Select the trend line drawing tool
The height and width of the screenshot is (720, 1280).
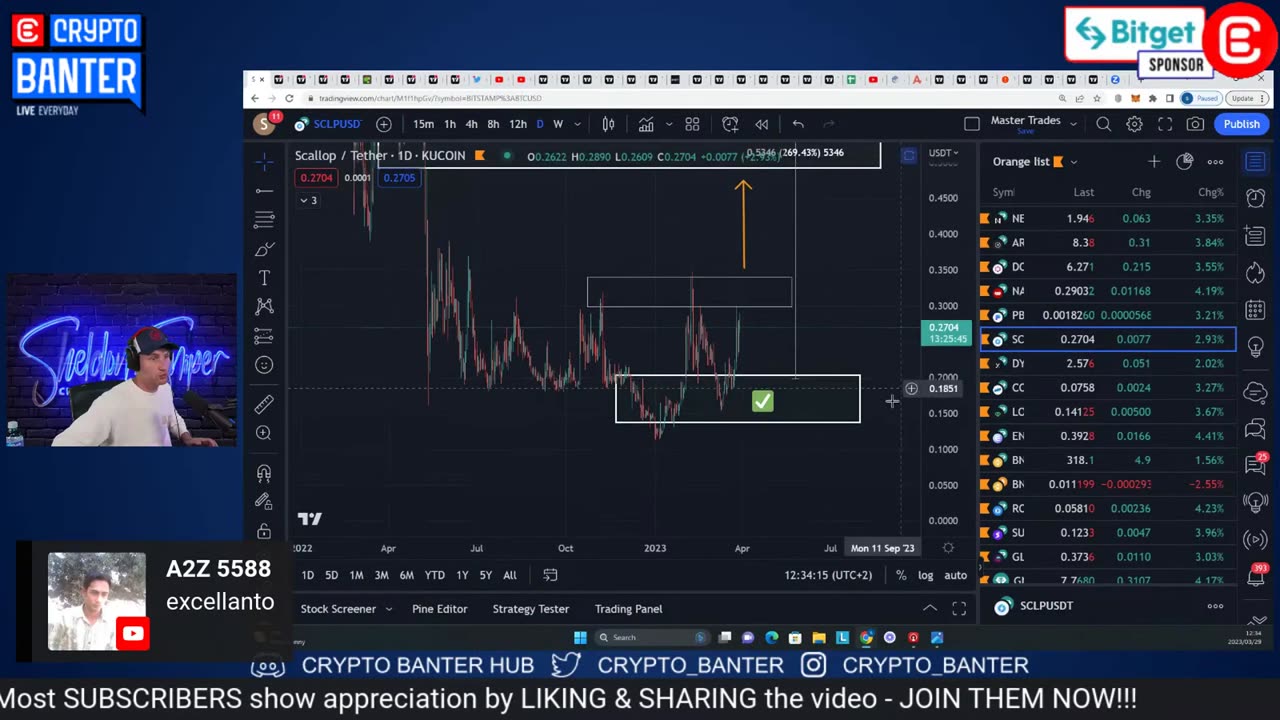(x=264, y=190)
